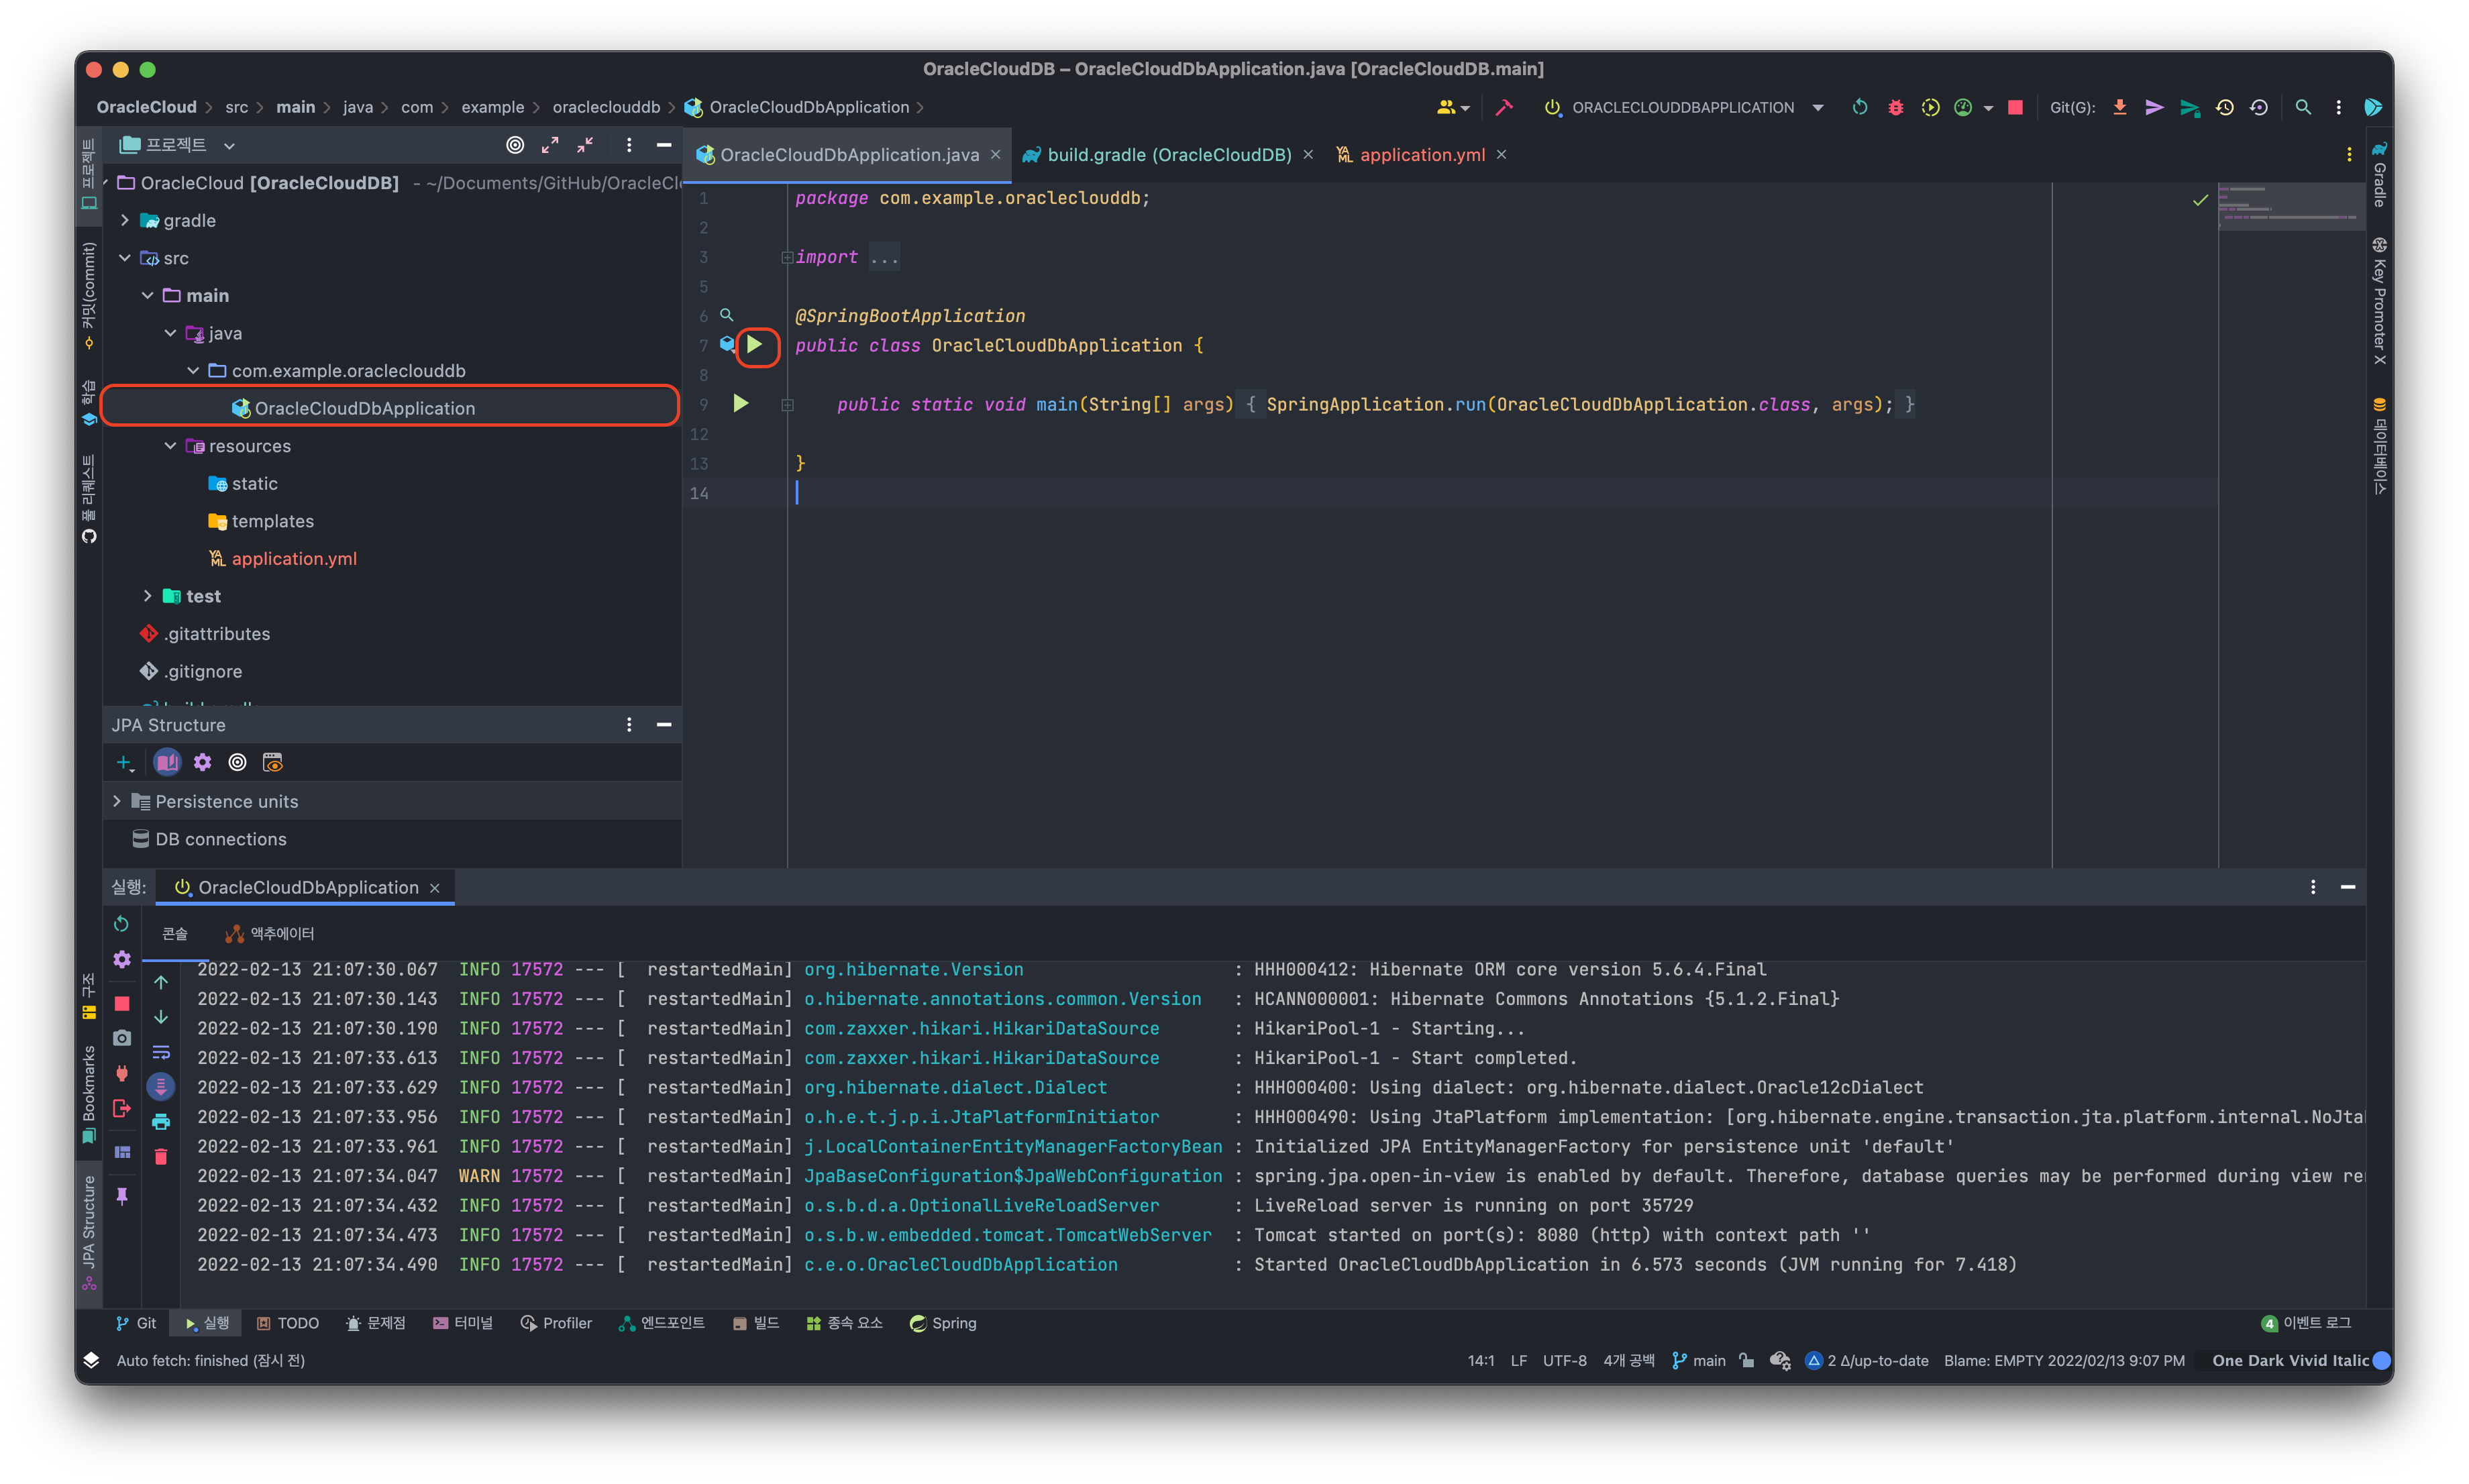Screen dimensions: 2469x1484
Task: Open the run configuration dropdown
Action: (x=1817, y=107)
